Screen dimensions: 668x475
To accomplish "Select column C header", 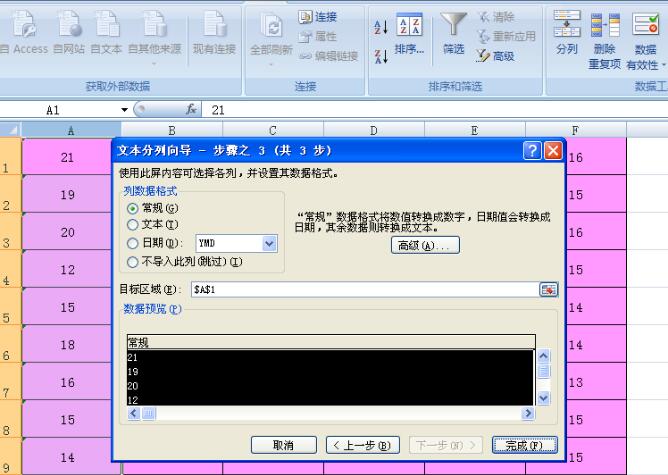I will pyautogui.click(x=273, y=130).
